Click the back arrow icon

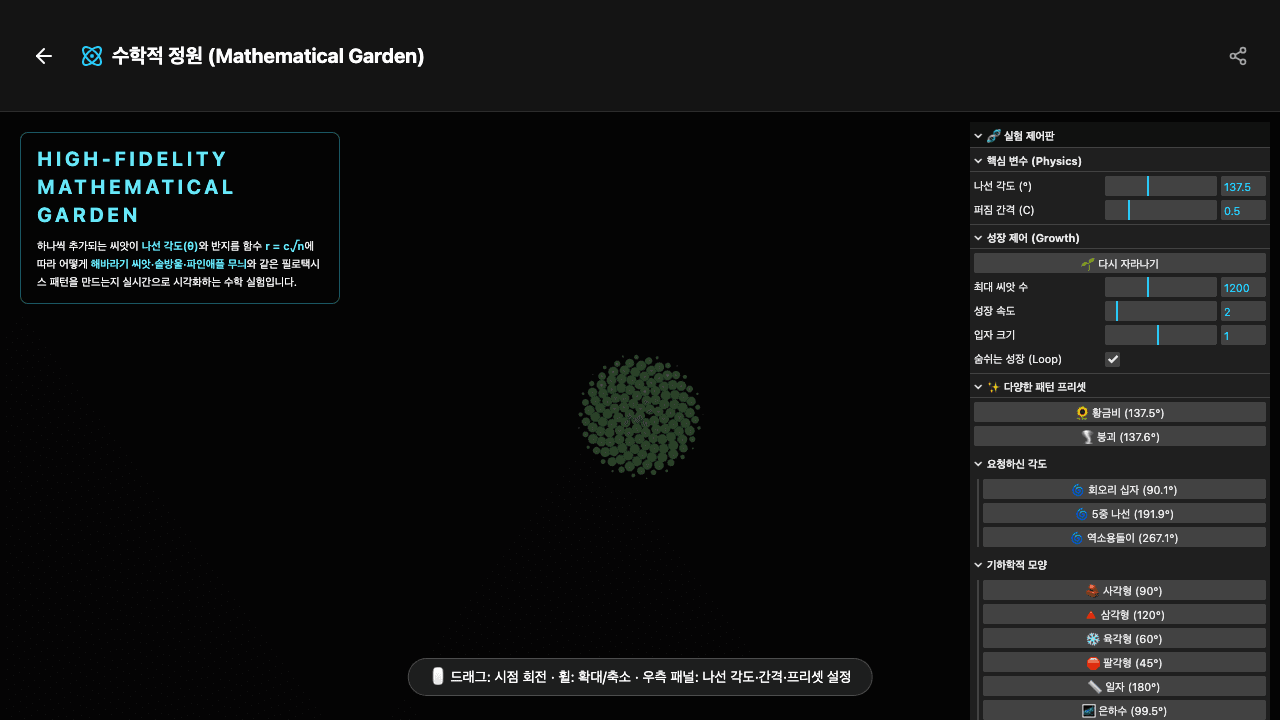pos(43,56)
